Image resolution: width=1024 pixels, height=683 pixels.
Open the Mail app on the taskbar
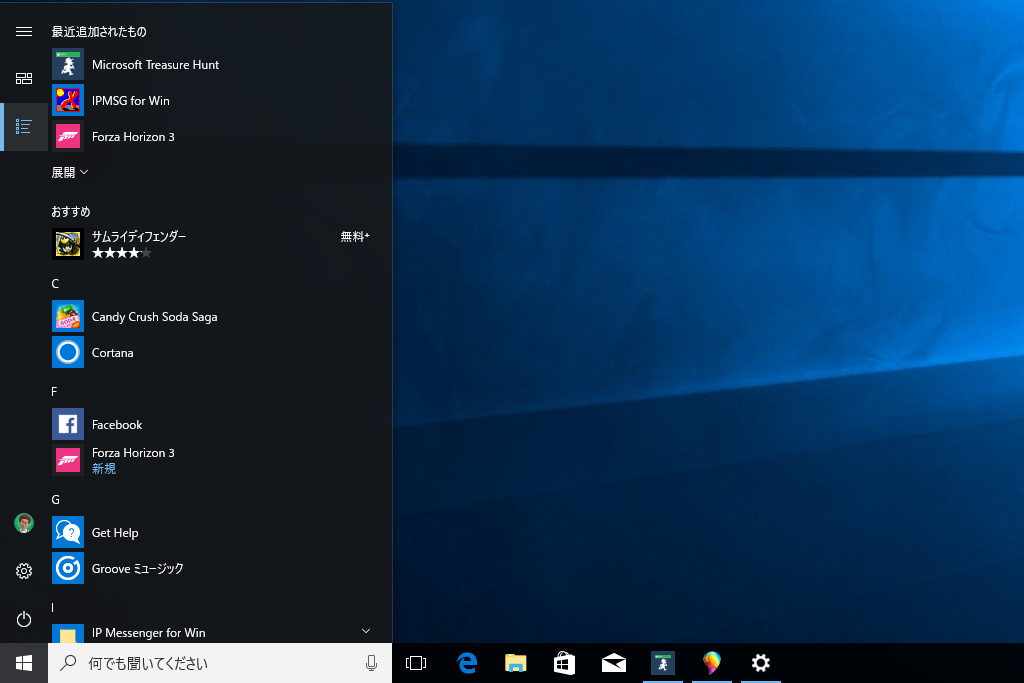pos(613,663)
